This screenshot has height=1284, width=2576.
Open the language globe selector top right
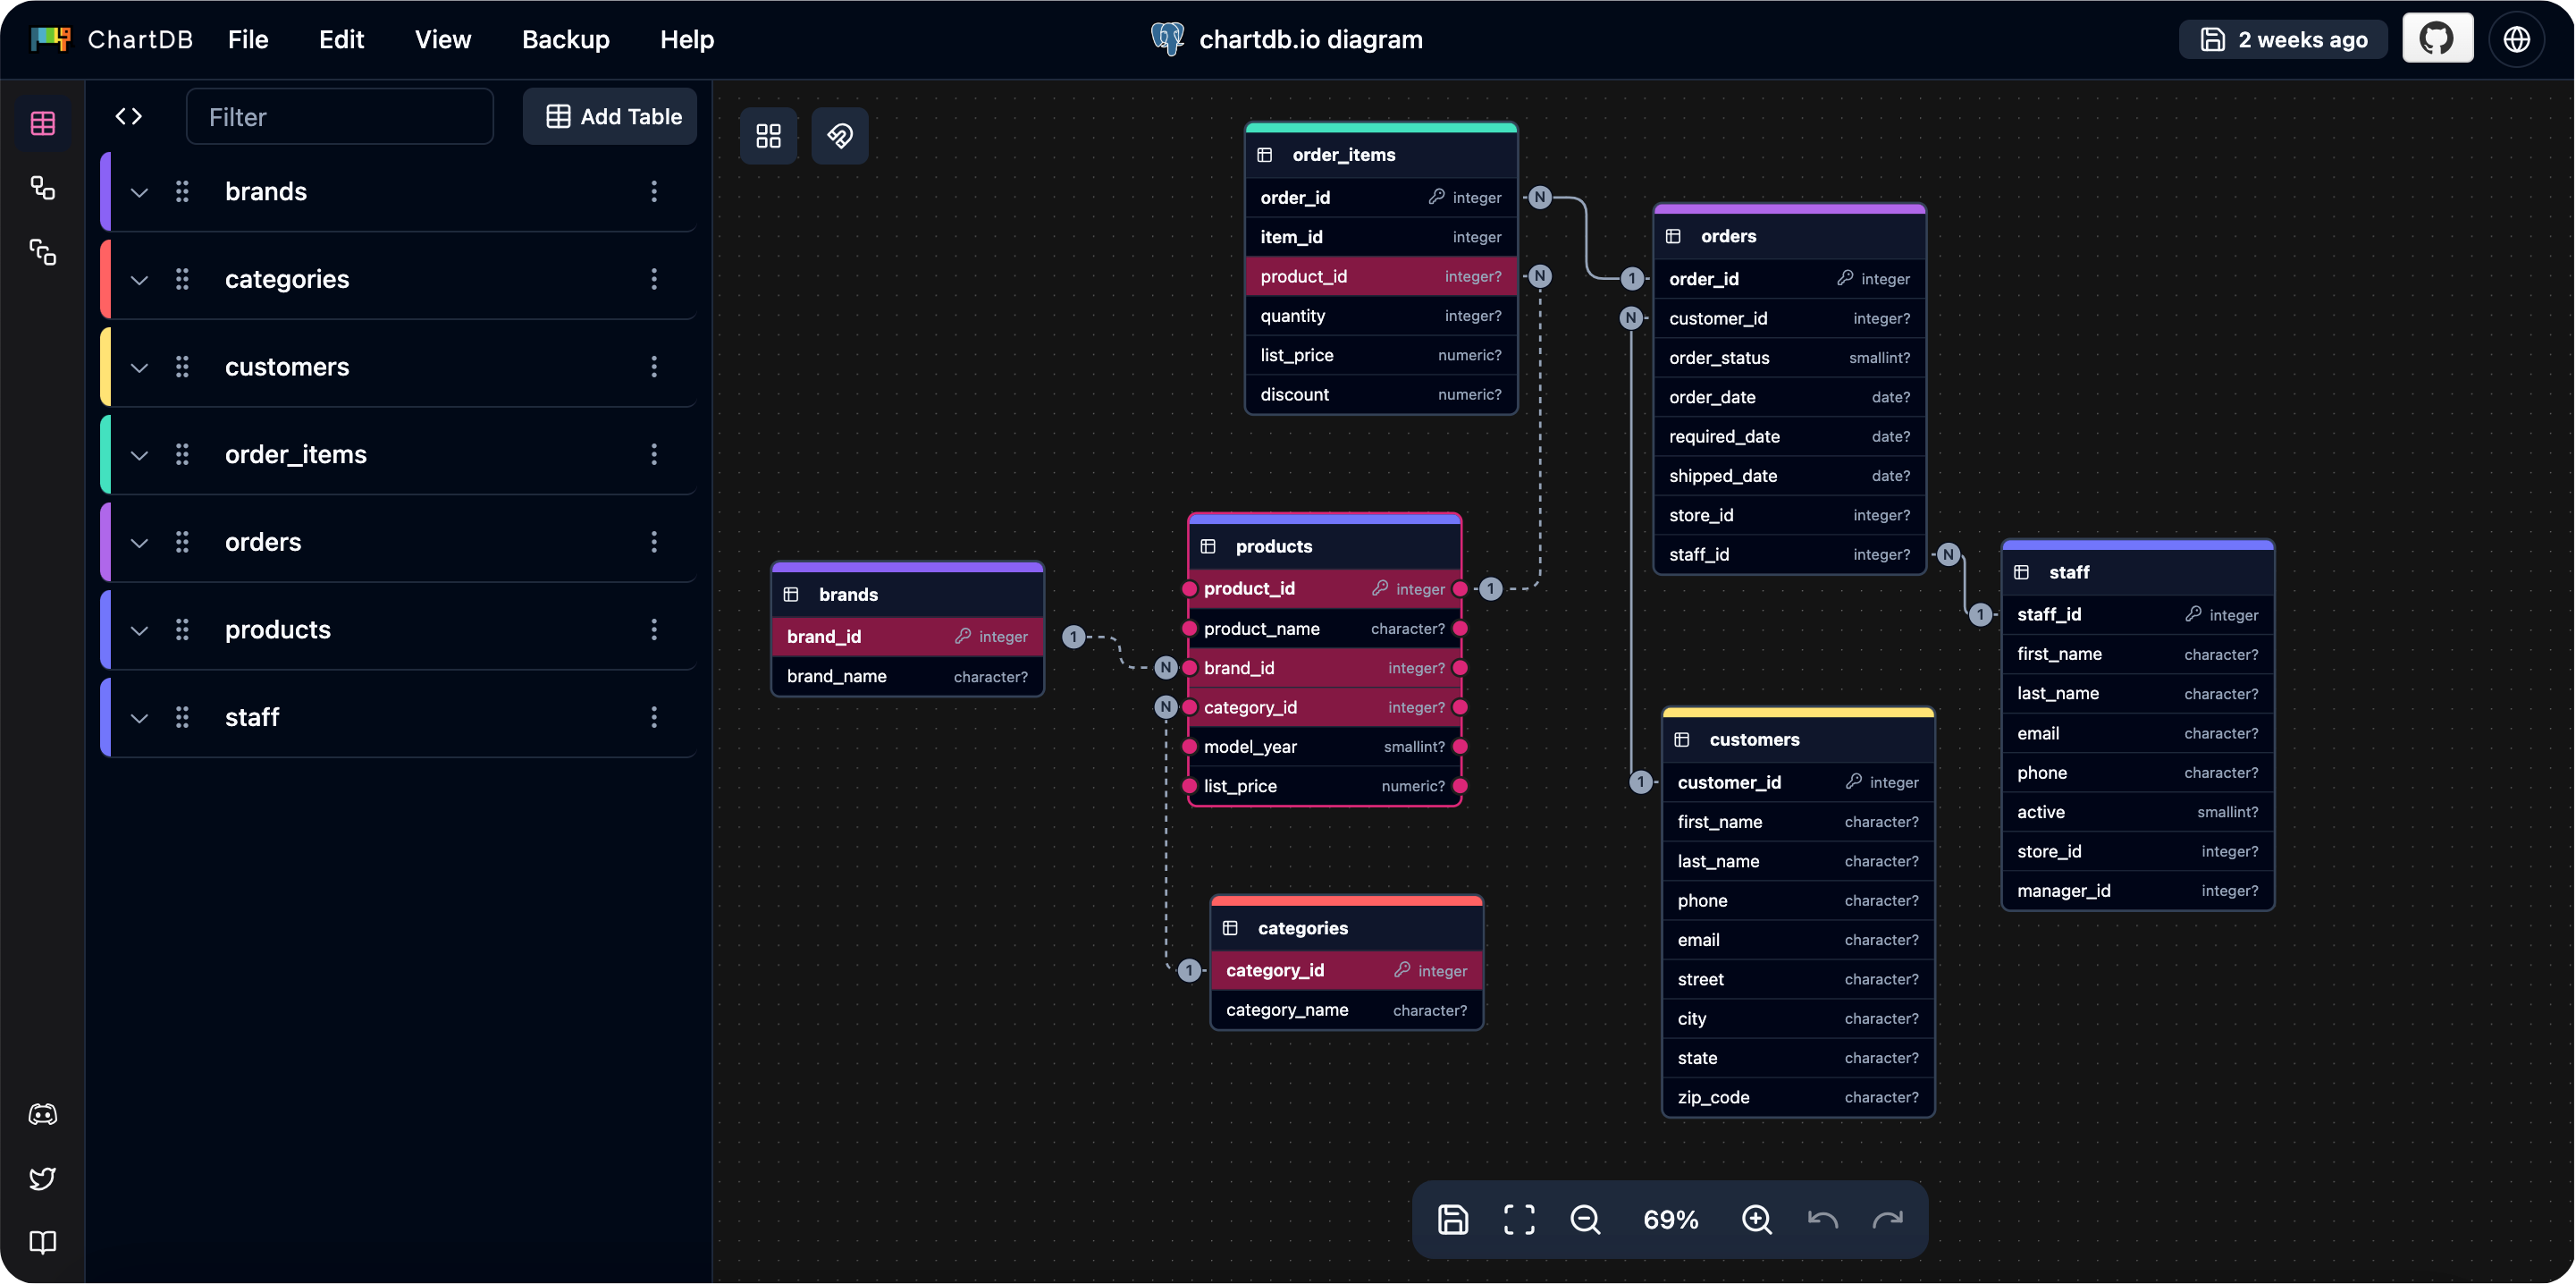click(2517, 39)
